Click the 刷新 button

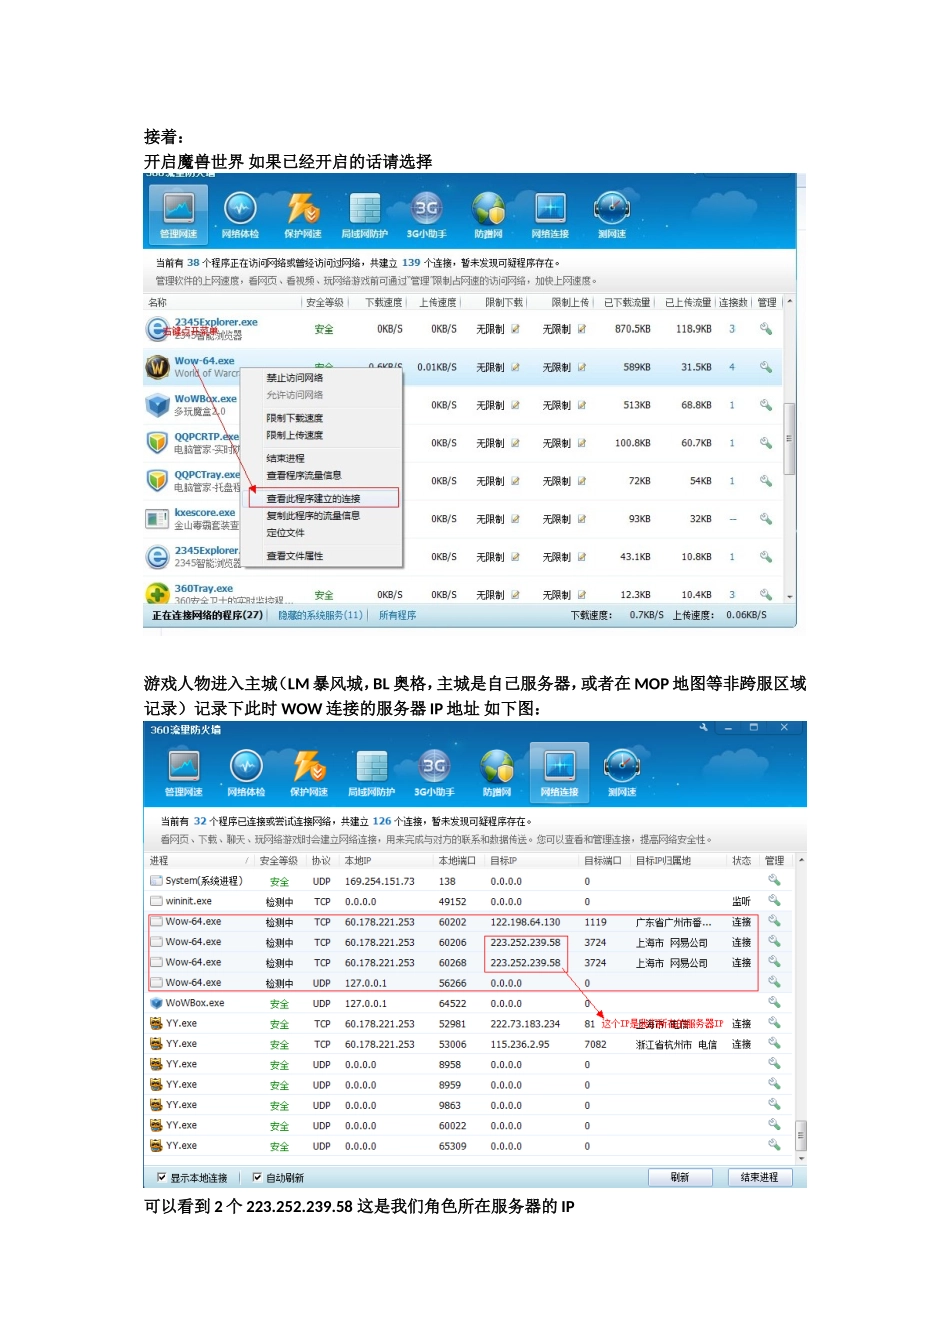(680, 1177)
